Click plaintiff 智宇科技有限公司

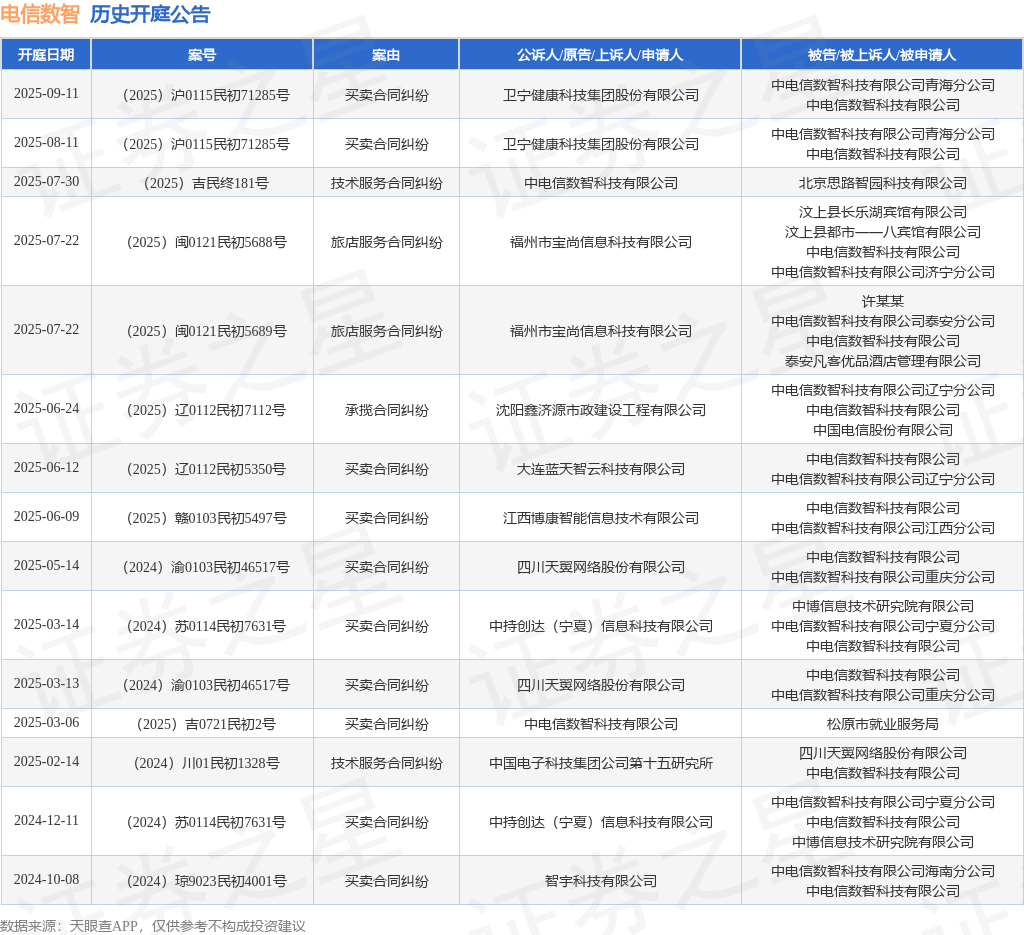point(600,881)
